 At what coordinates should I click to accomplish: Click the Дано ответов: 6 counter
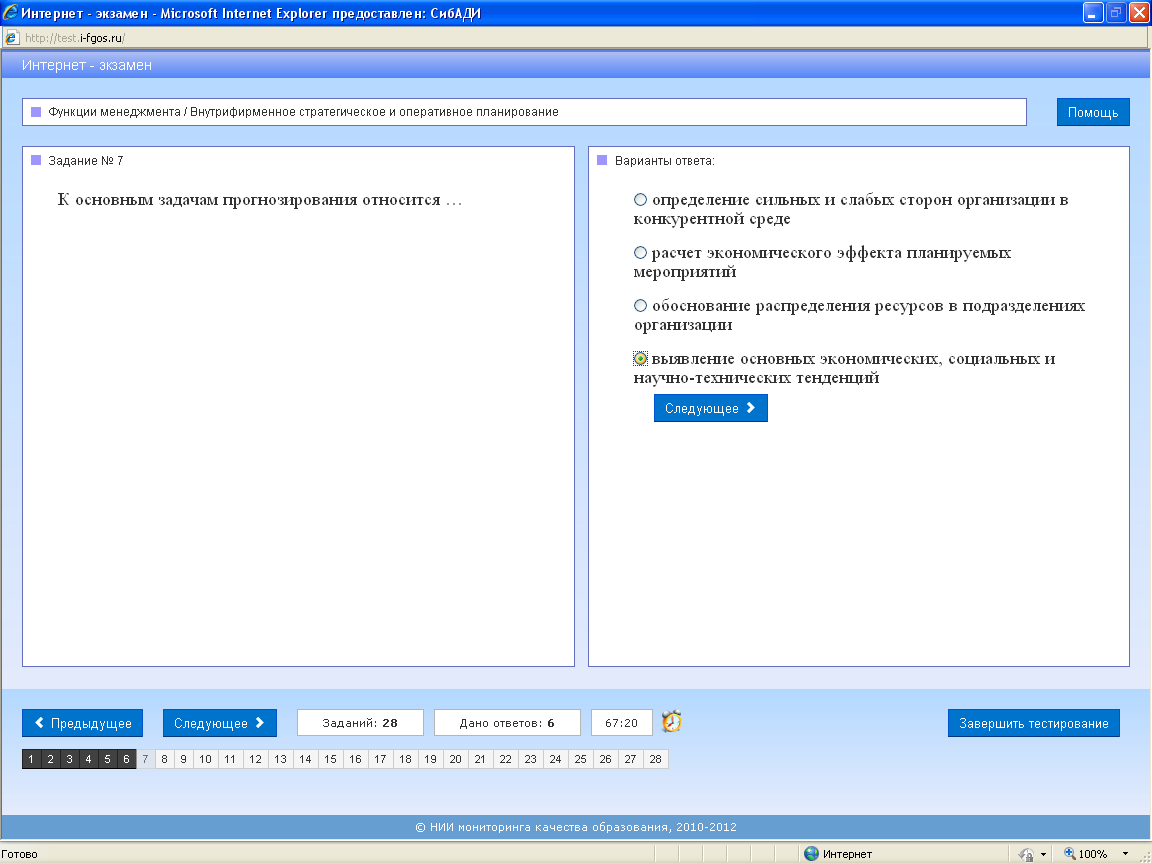tap(507, 723)
